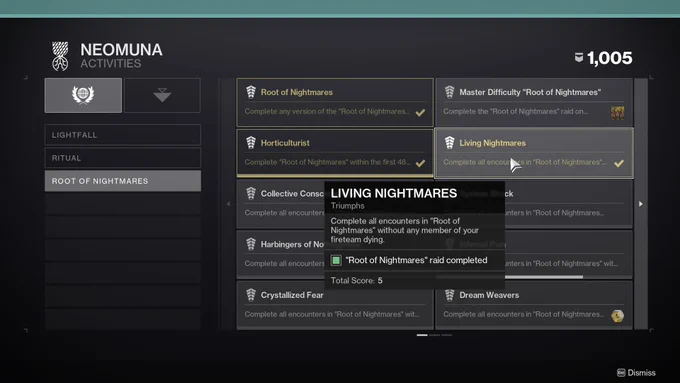The width and height of the screenshot is (680, 383).
Task: Click the Horticulturist triumph icon
Action: tap(251, 143)
